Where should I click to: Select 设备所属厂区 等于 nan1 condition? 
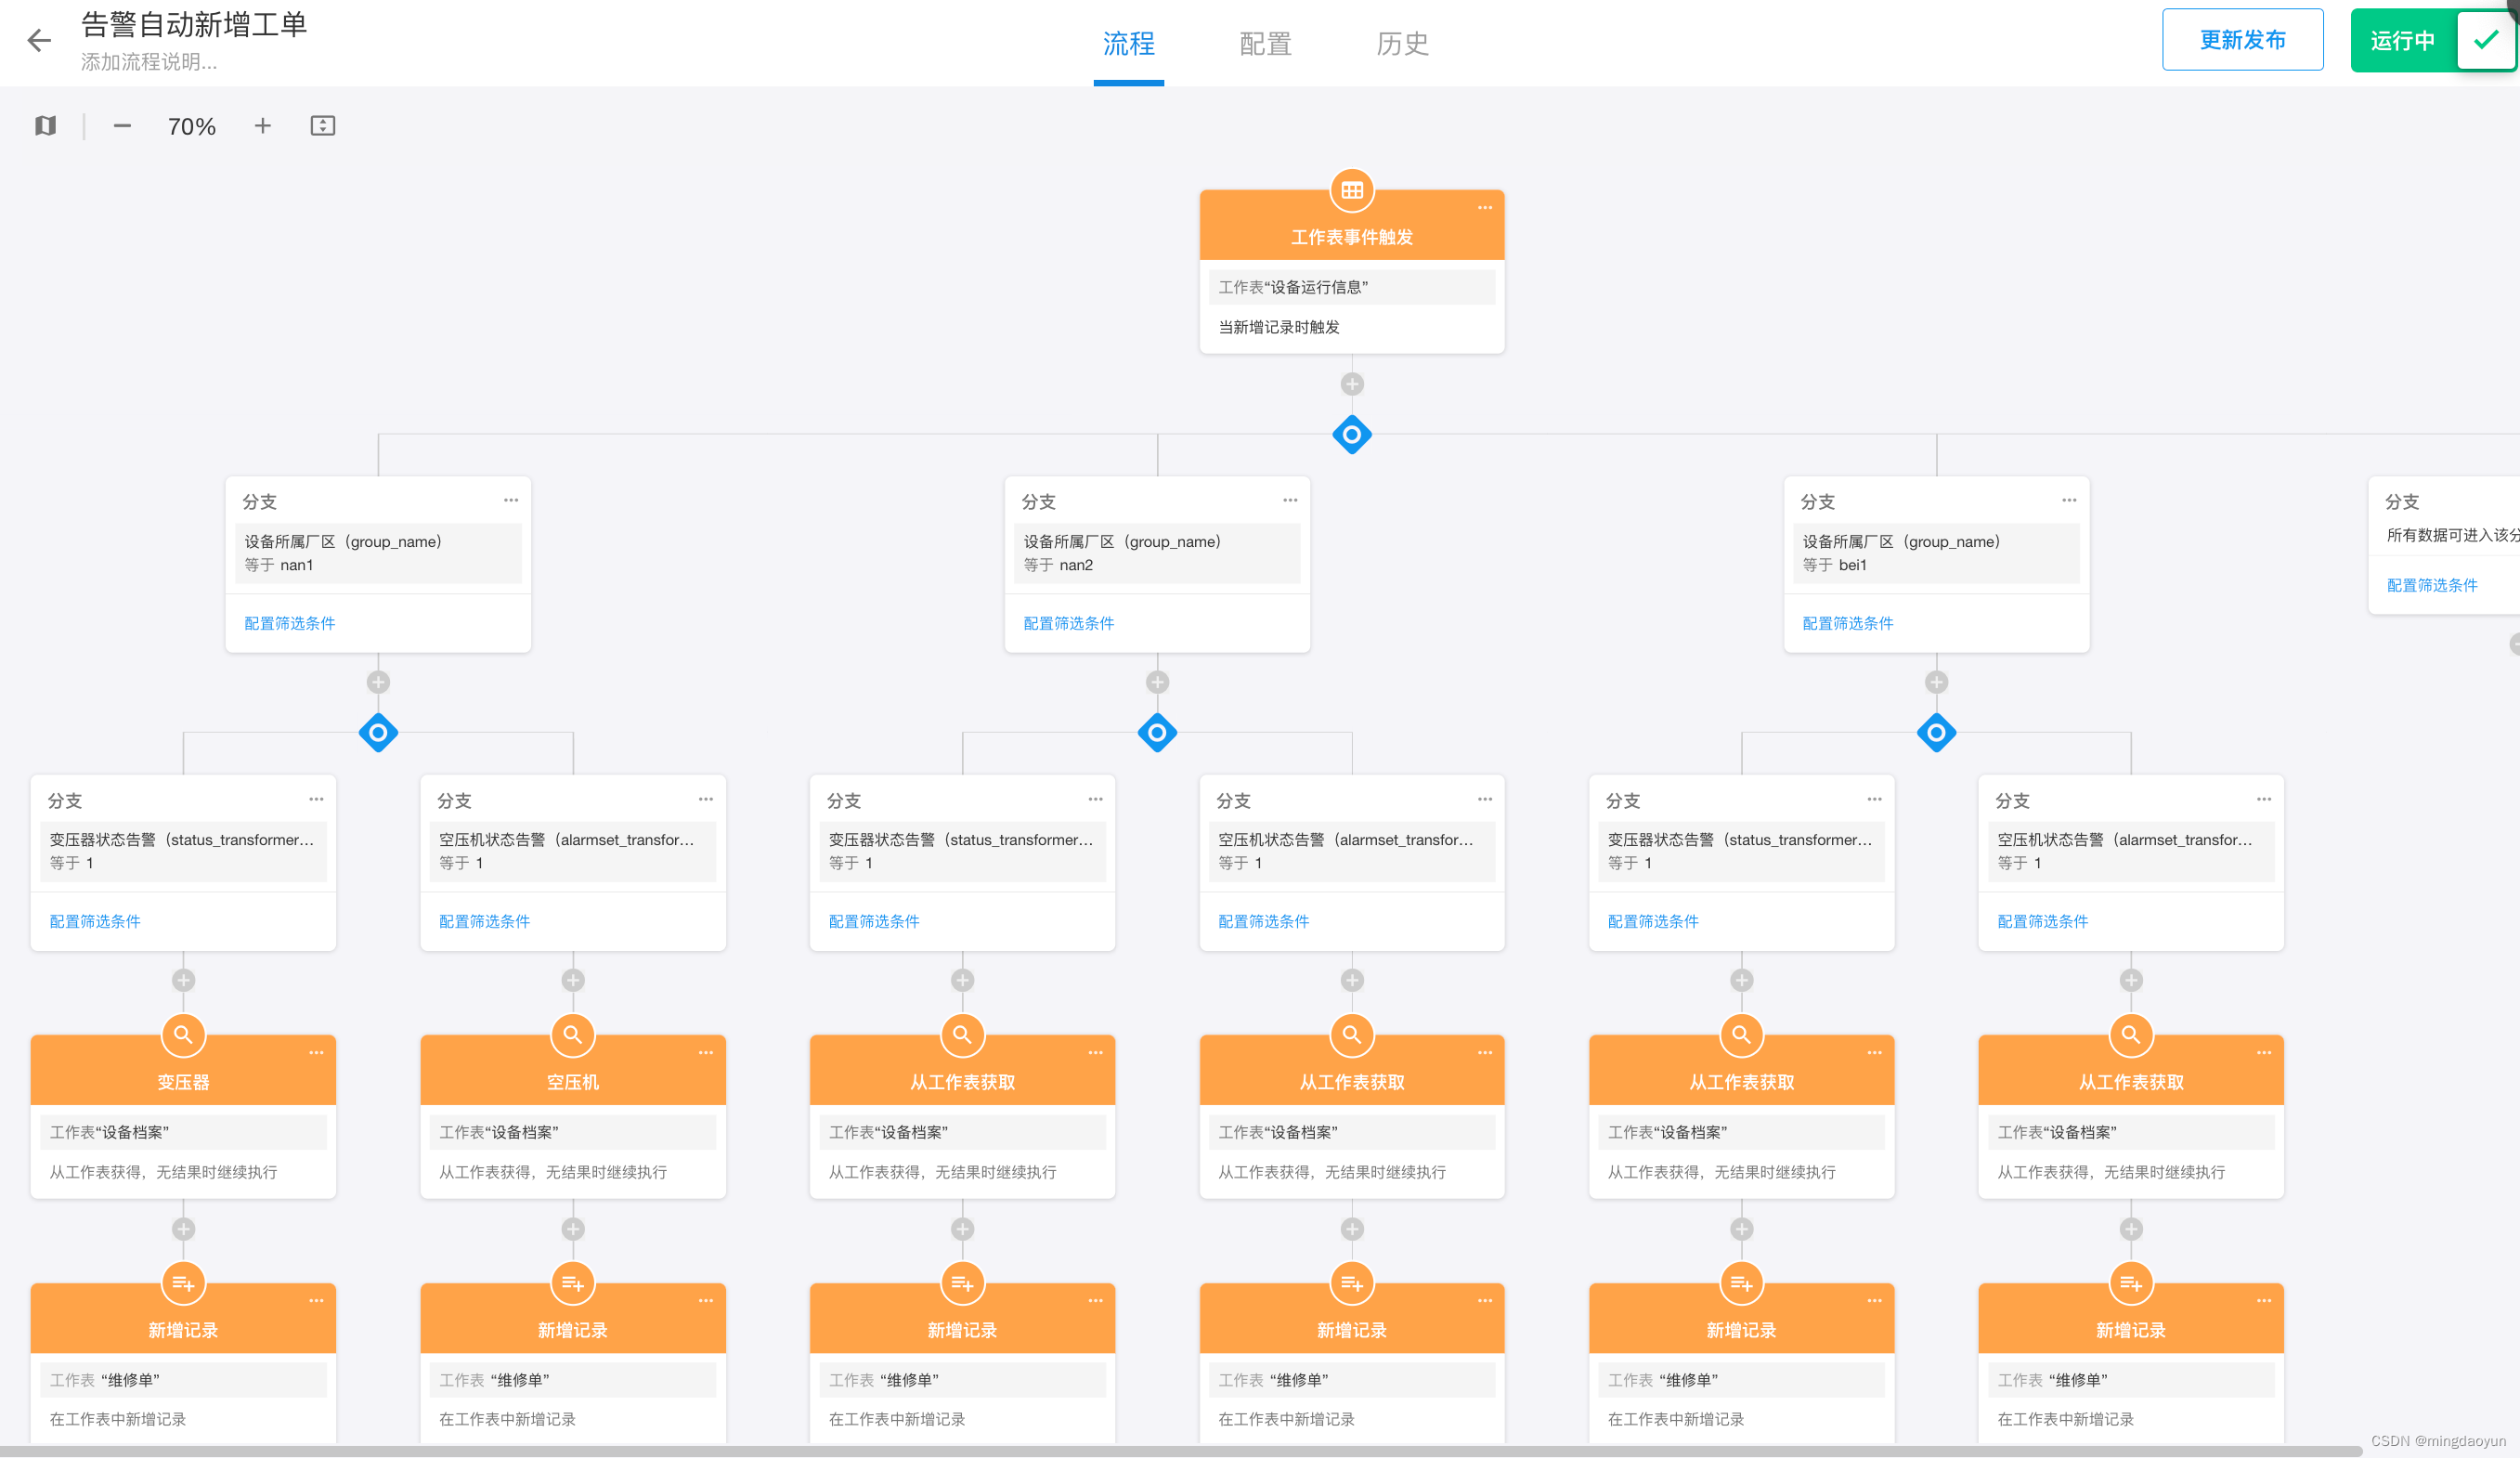pyautogui.click(x=378, y=553)
